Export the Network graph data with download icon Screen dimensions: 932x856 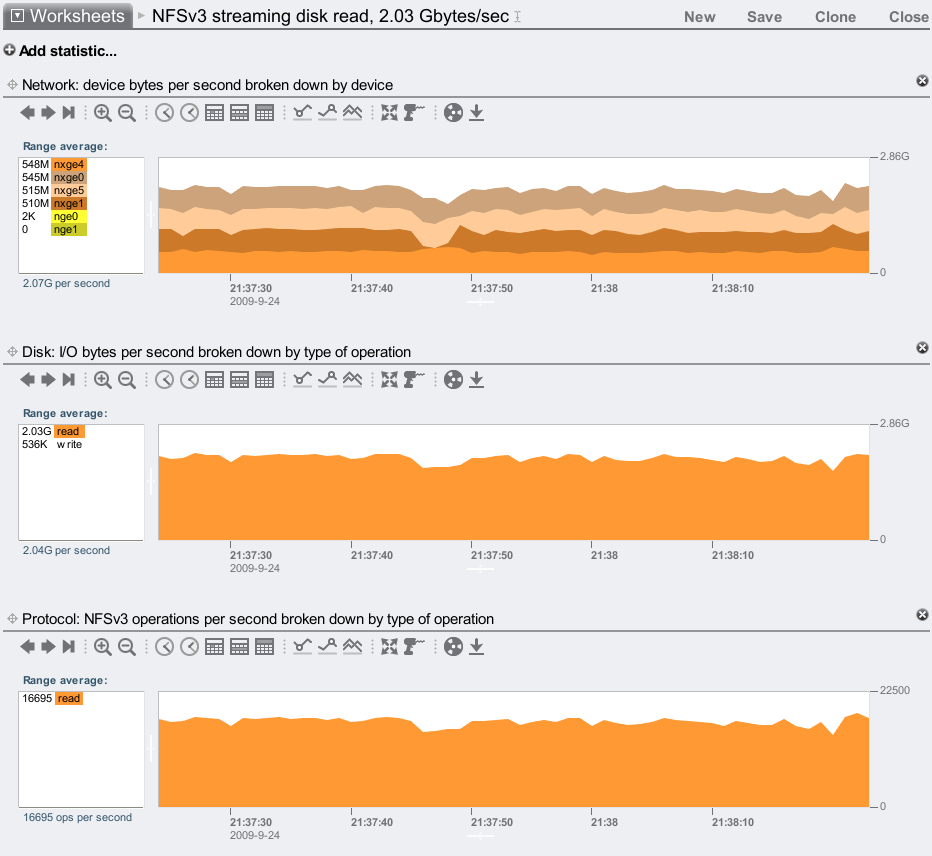coord(477,113)
